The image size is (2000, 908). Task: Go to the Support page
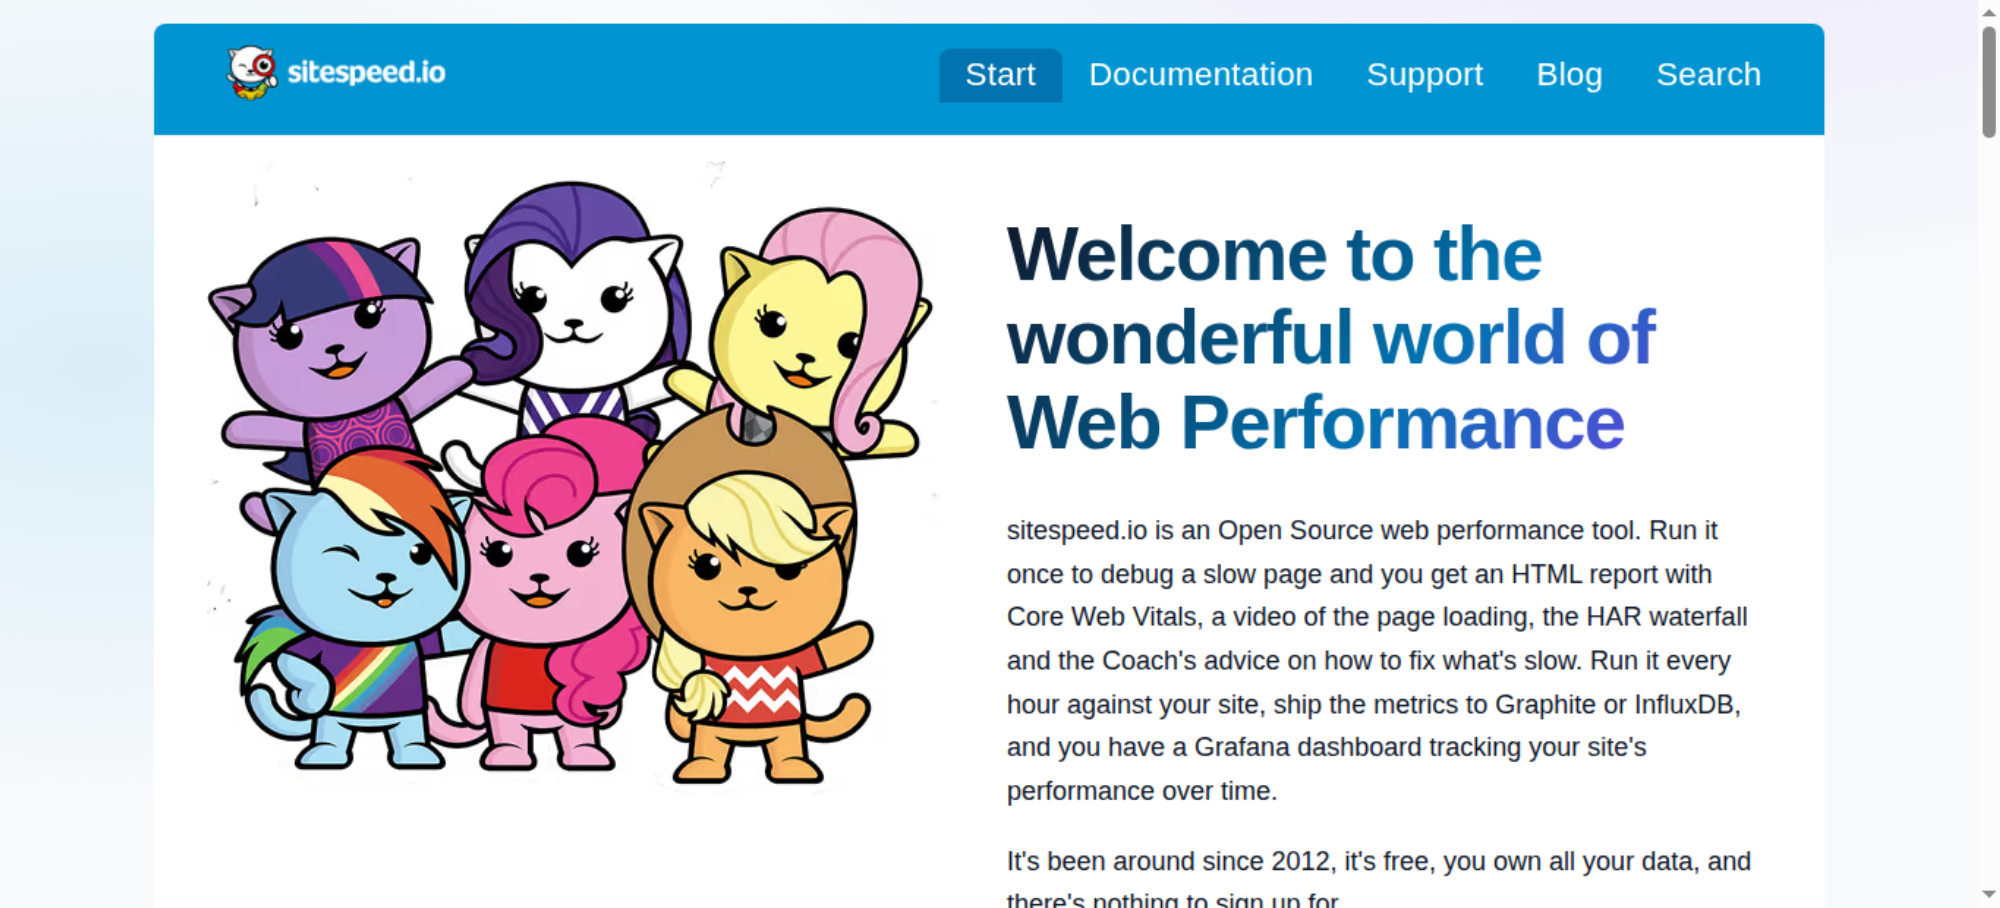[1424, 75]
